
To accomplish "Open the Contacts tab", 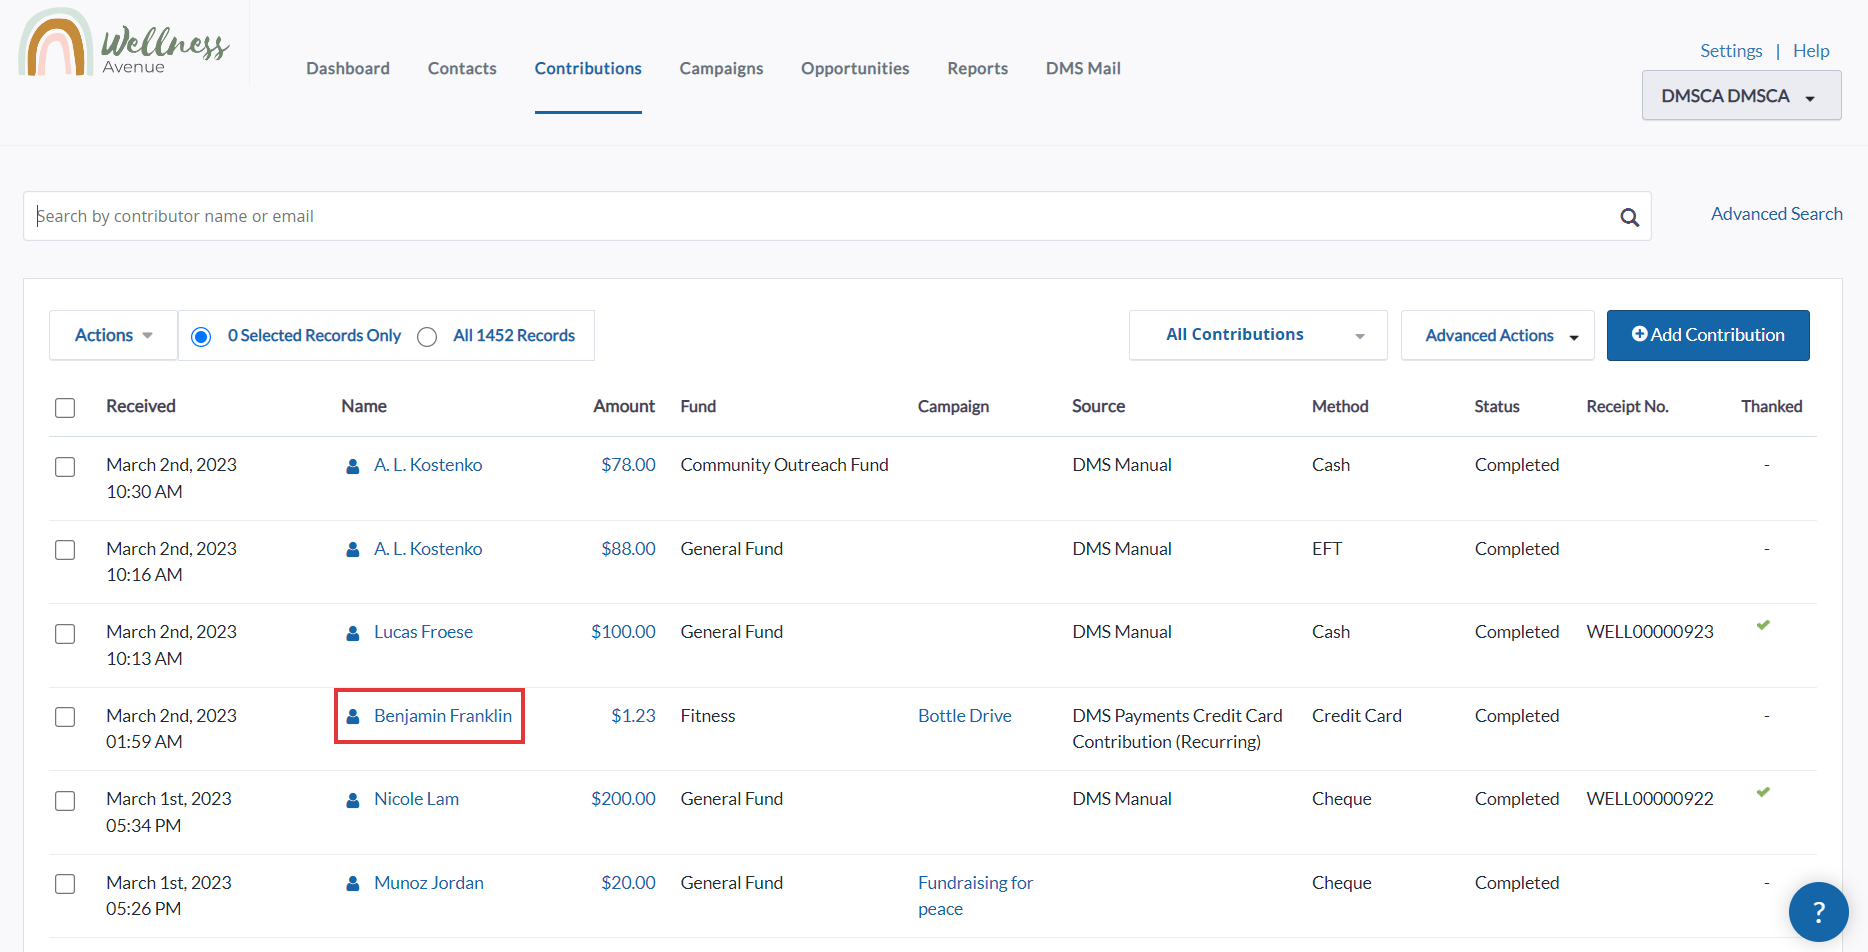I will click(x=462, y=68).
